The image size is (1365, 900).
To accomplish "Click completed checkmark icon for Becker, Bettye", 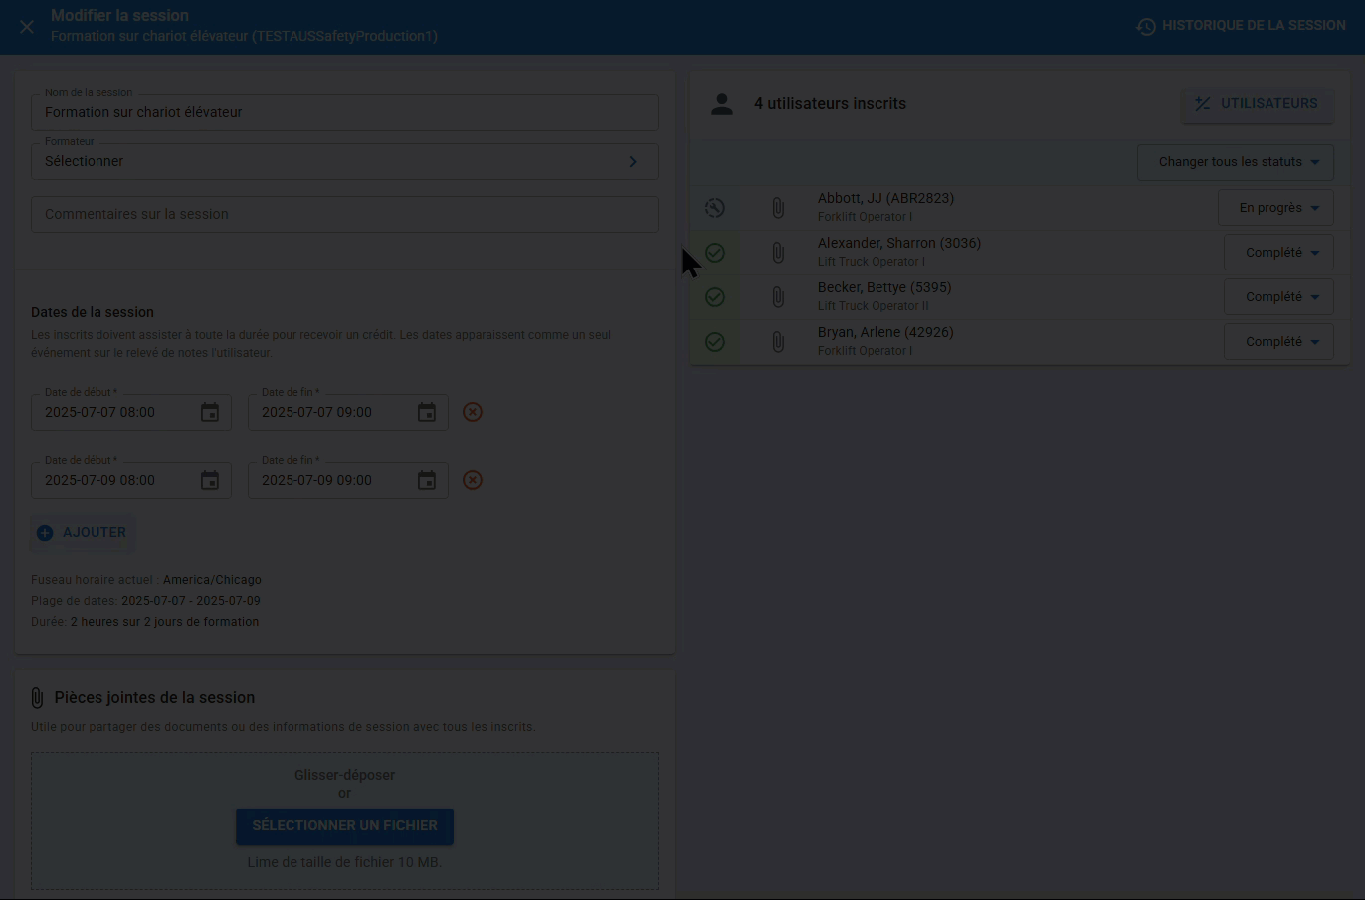I will 714,297.
